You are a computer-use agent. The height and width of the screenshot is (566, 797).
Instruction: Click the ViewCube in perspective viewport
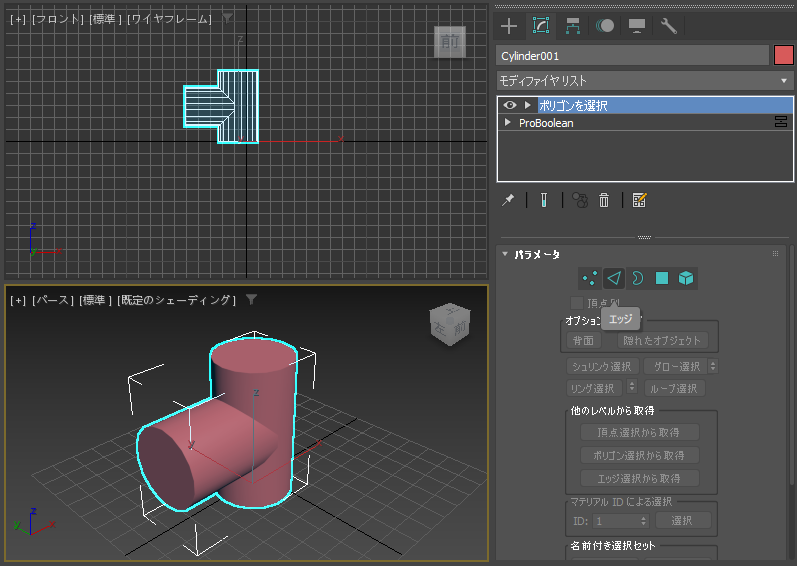pos(450,325)
